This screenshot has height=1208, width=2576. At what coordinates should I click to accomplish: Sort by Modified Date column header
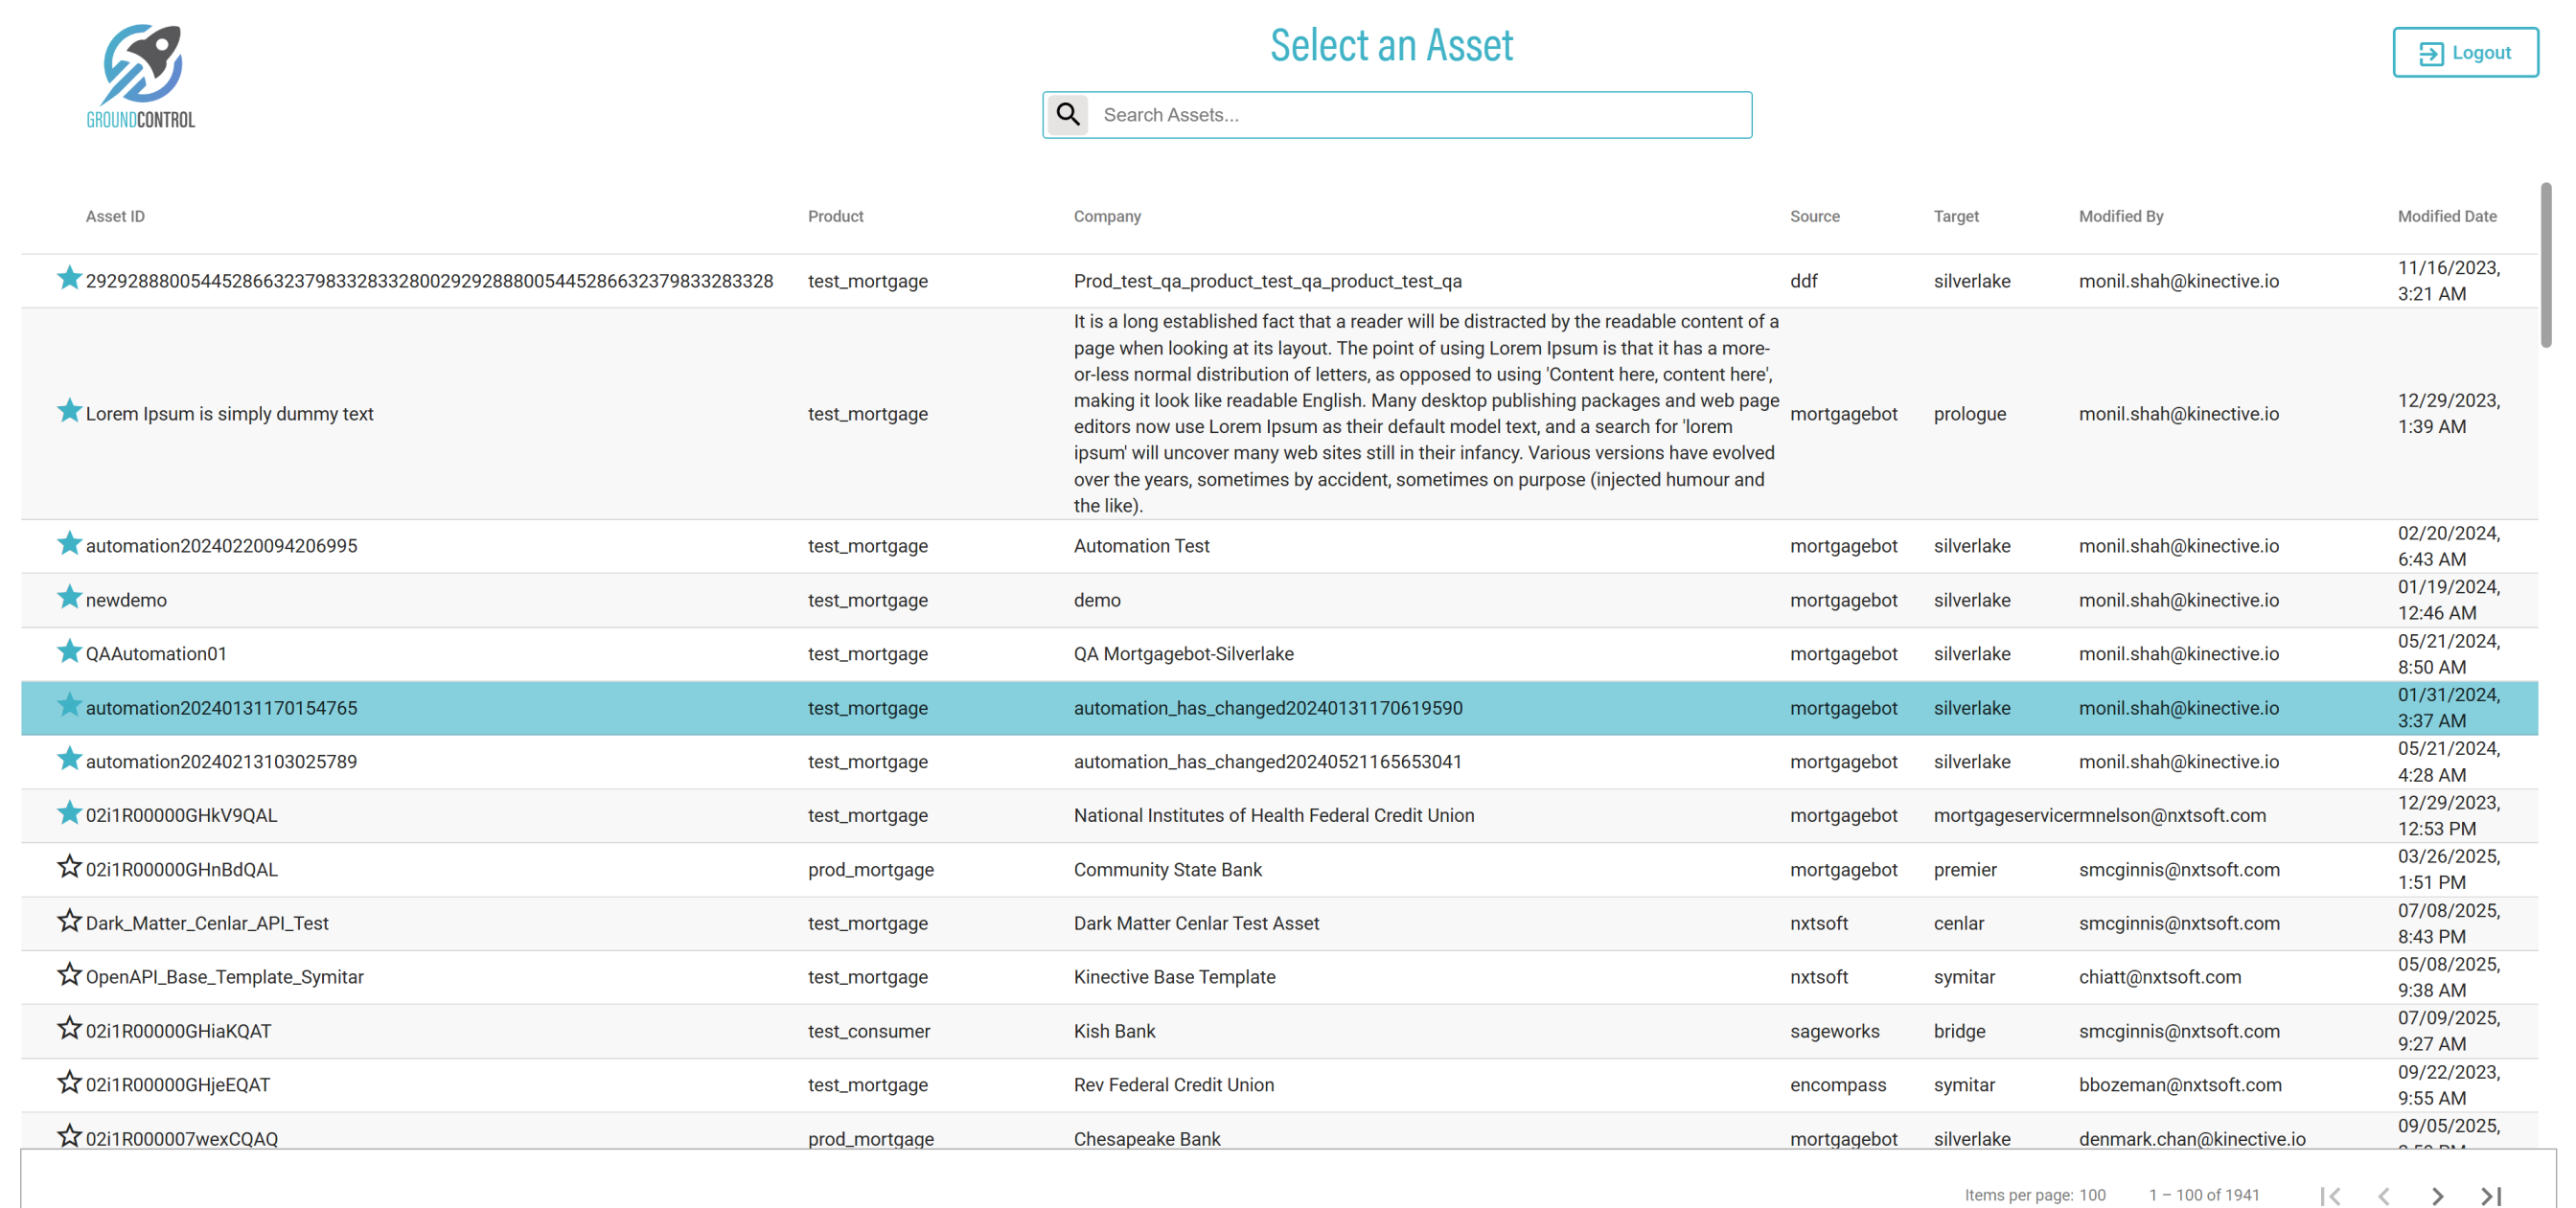coord(2446,216)
